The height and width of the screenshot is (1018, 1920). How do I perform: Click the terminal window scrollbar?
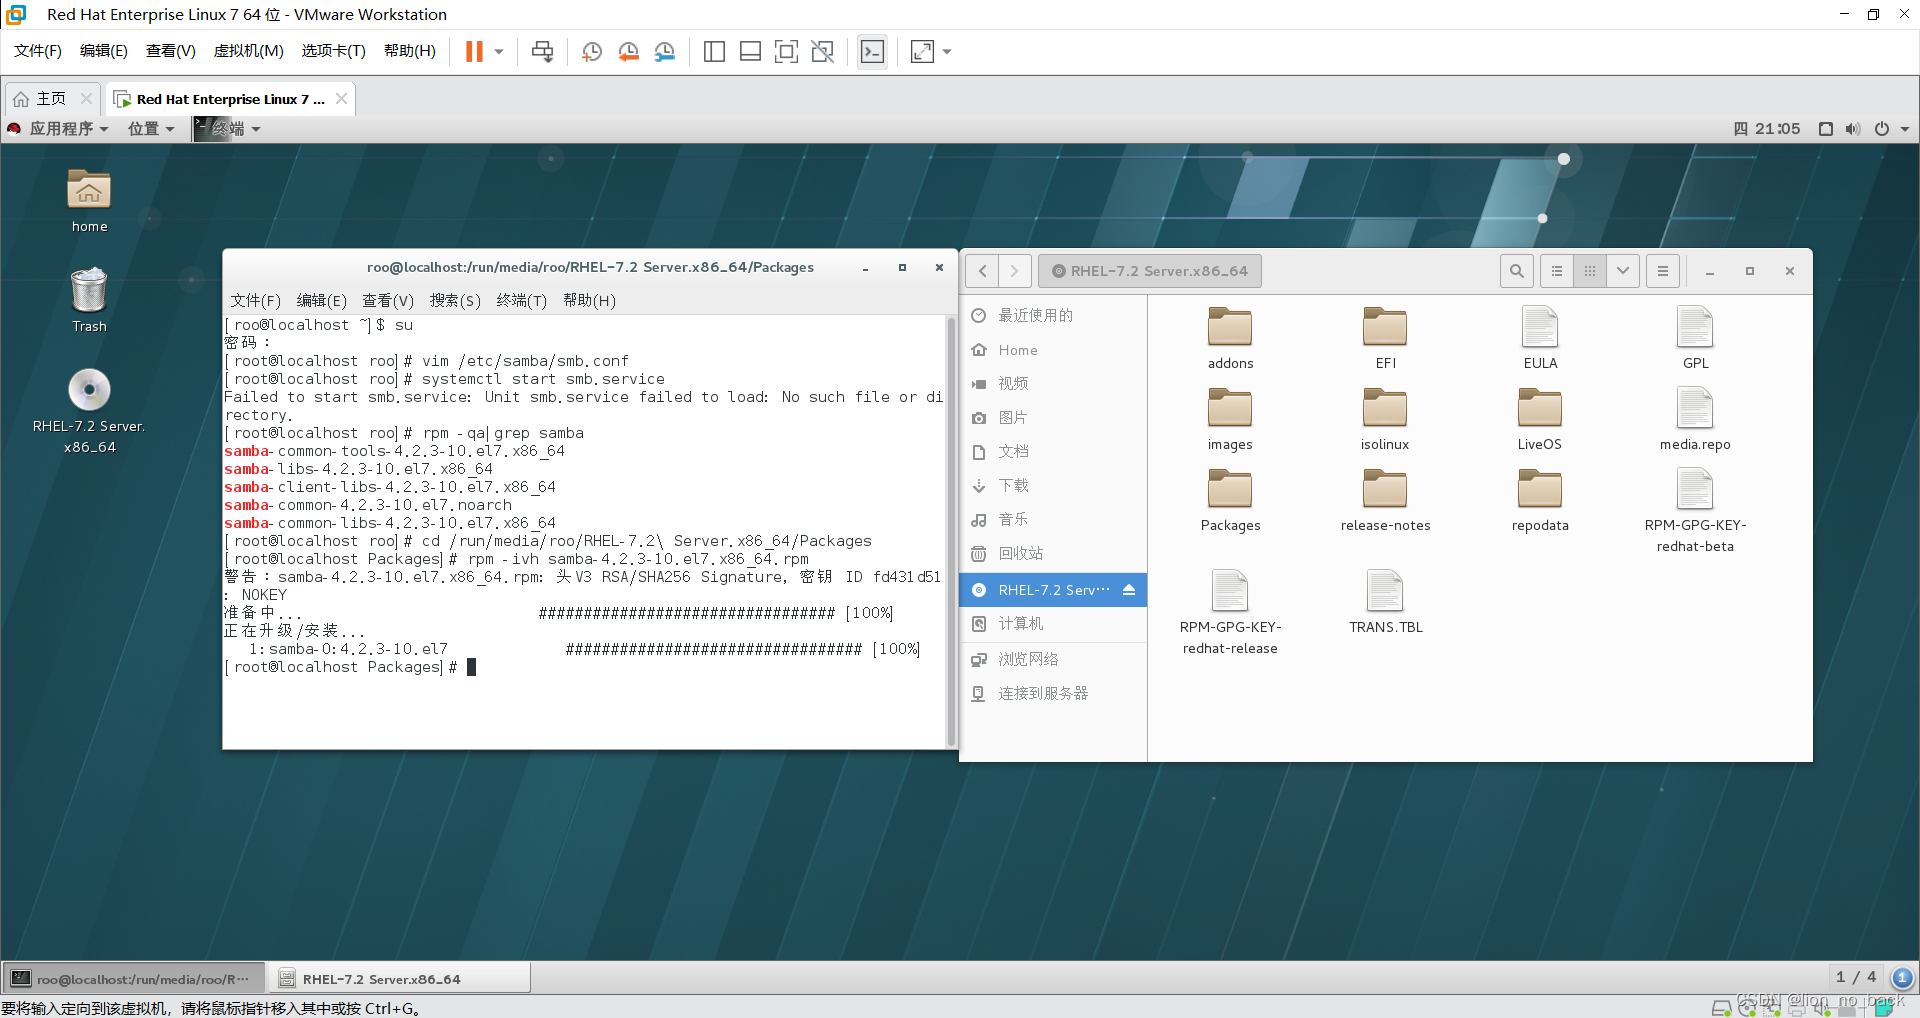[951, 530]
